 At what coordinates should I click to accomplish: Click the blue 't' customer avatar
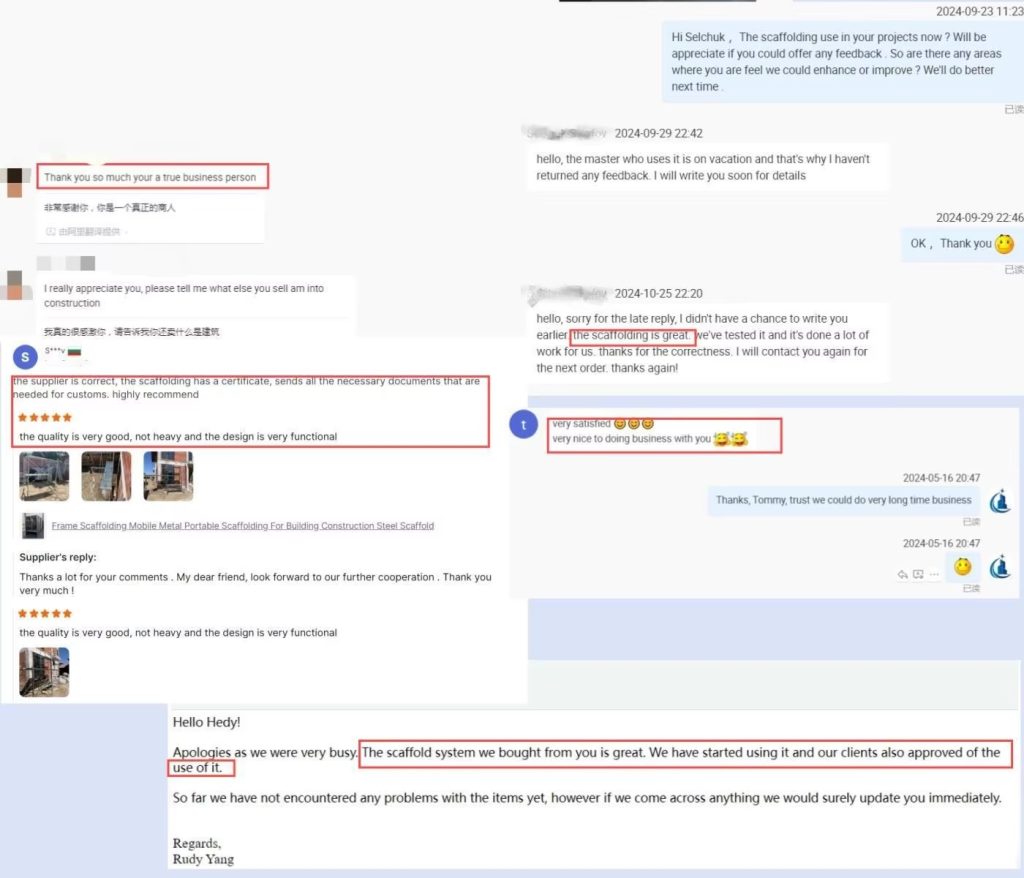[x=523, y=425]
